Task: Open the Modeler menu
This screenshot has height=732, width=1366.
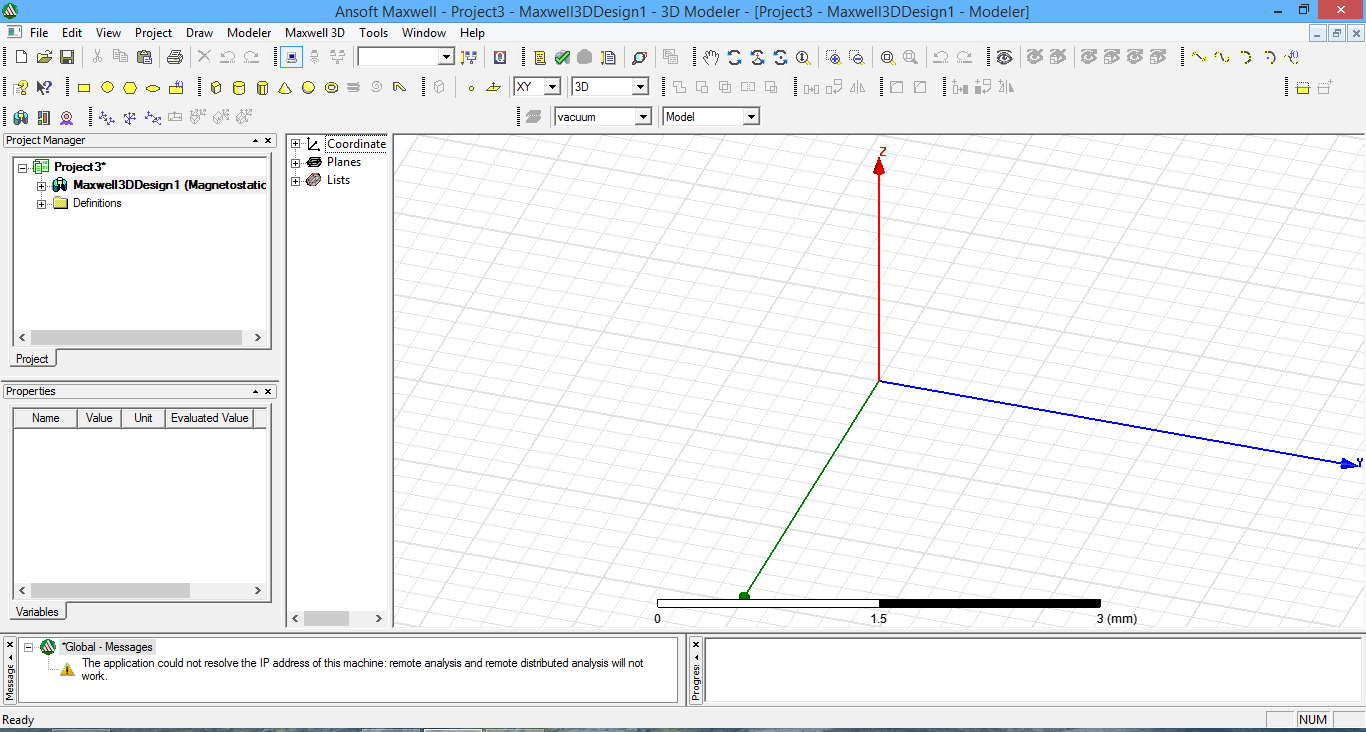Action: pyautogui.click(x=249, y=32)
